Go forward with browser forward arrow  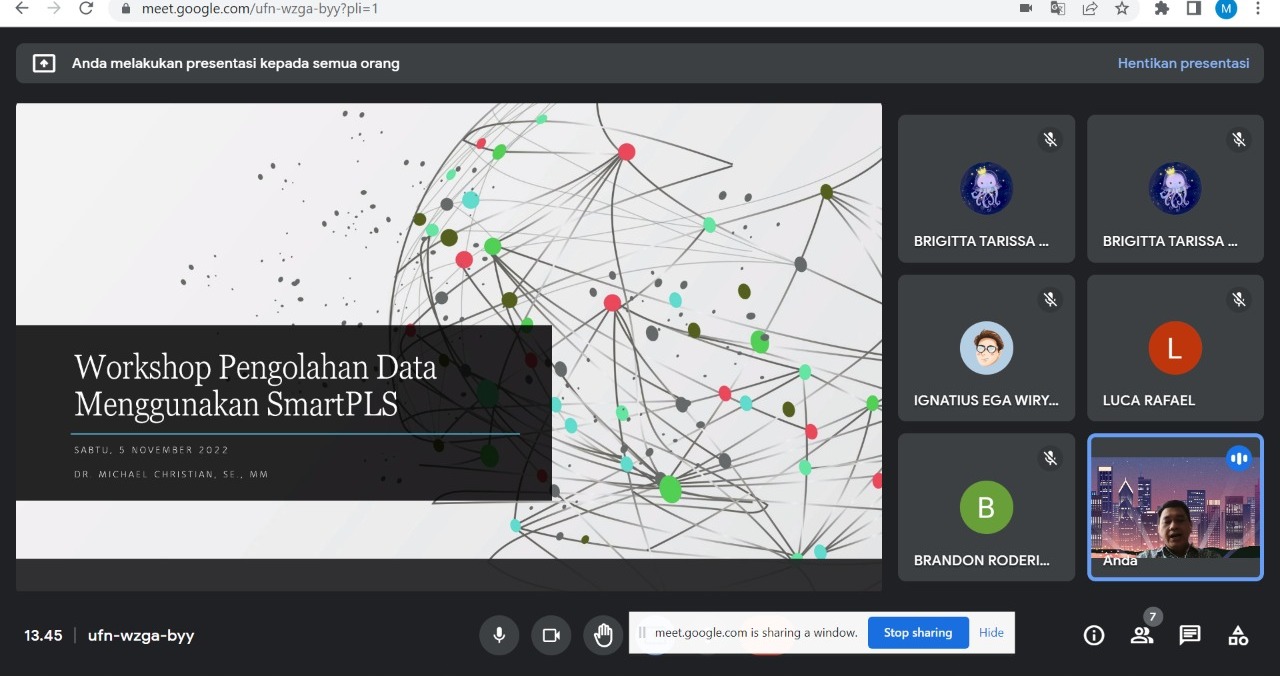pos(54,9)
